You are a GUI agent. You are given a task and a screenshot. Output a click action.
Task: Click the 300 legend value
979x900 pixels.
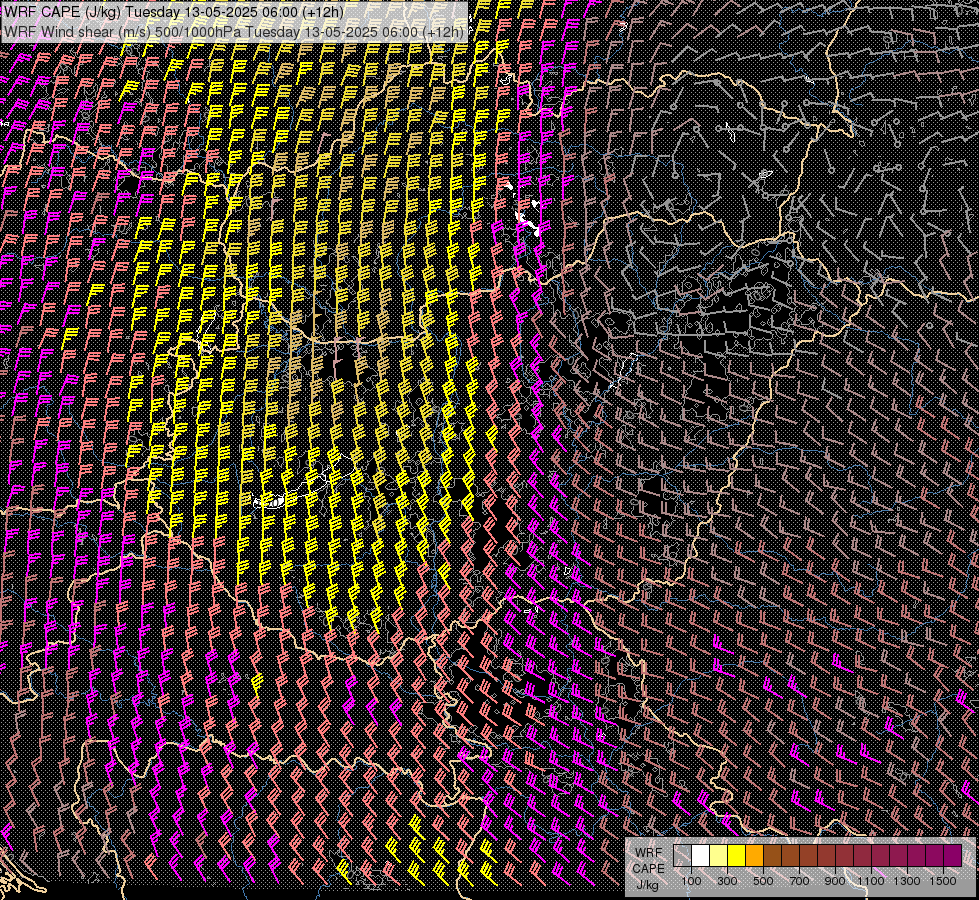point(727,881)
